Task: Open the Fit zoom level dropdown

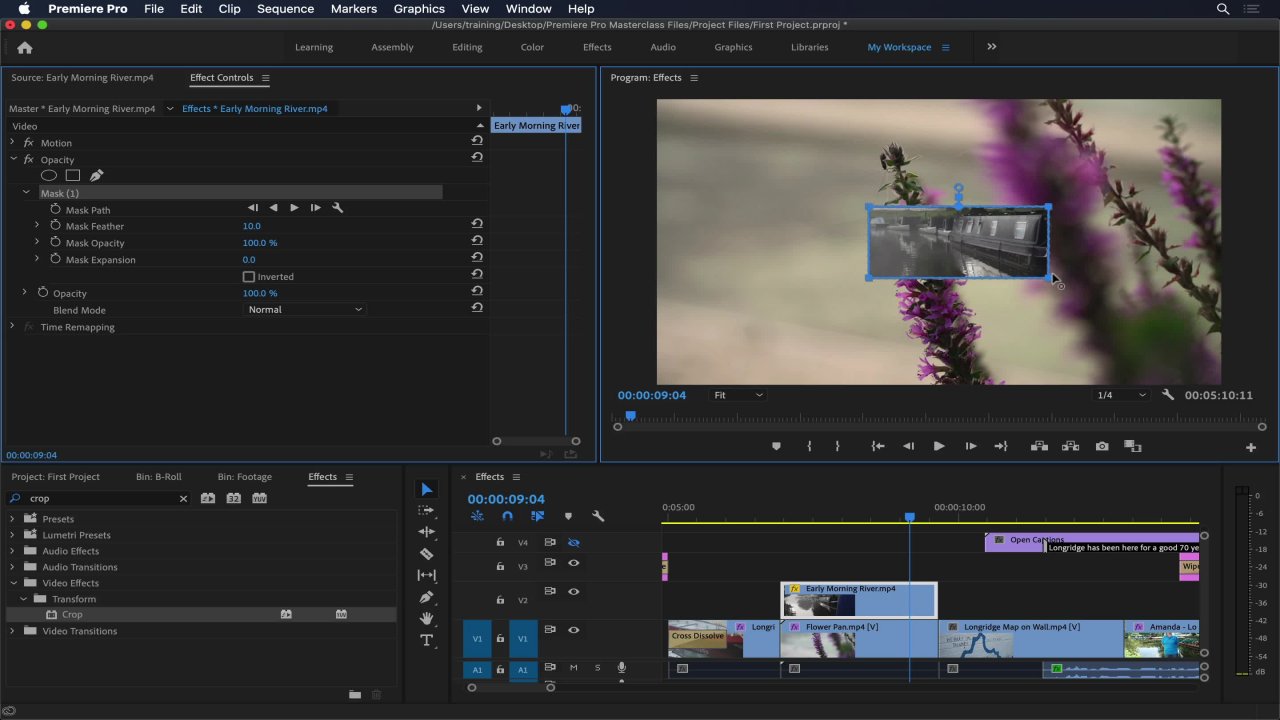Action: pos(738,395)
